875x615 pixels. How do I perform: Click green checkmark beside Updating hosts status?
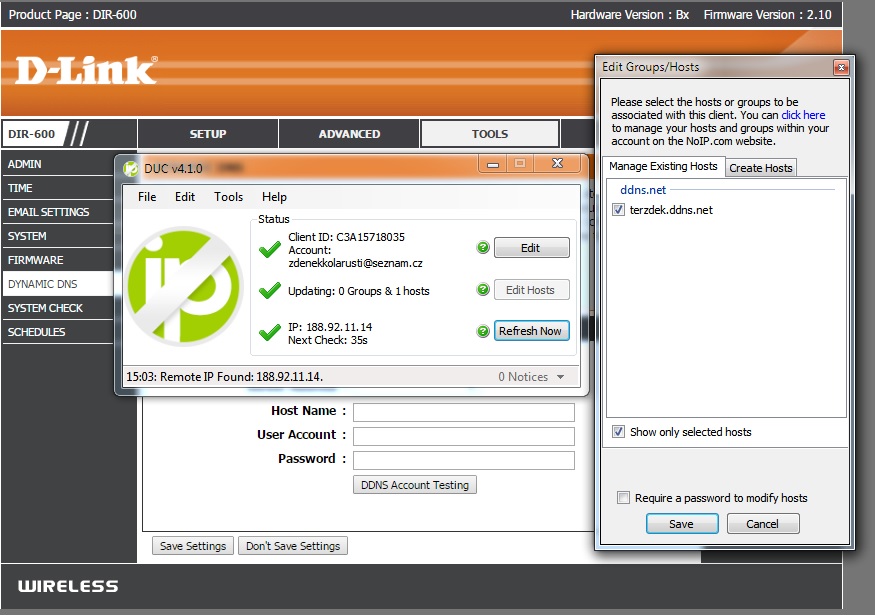[270, 290]
